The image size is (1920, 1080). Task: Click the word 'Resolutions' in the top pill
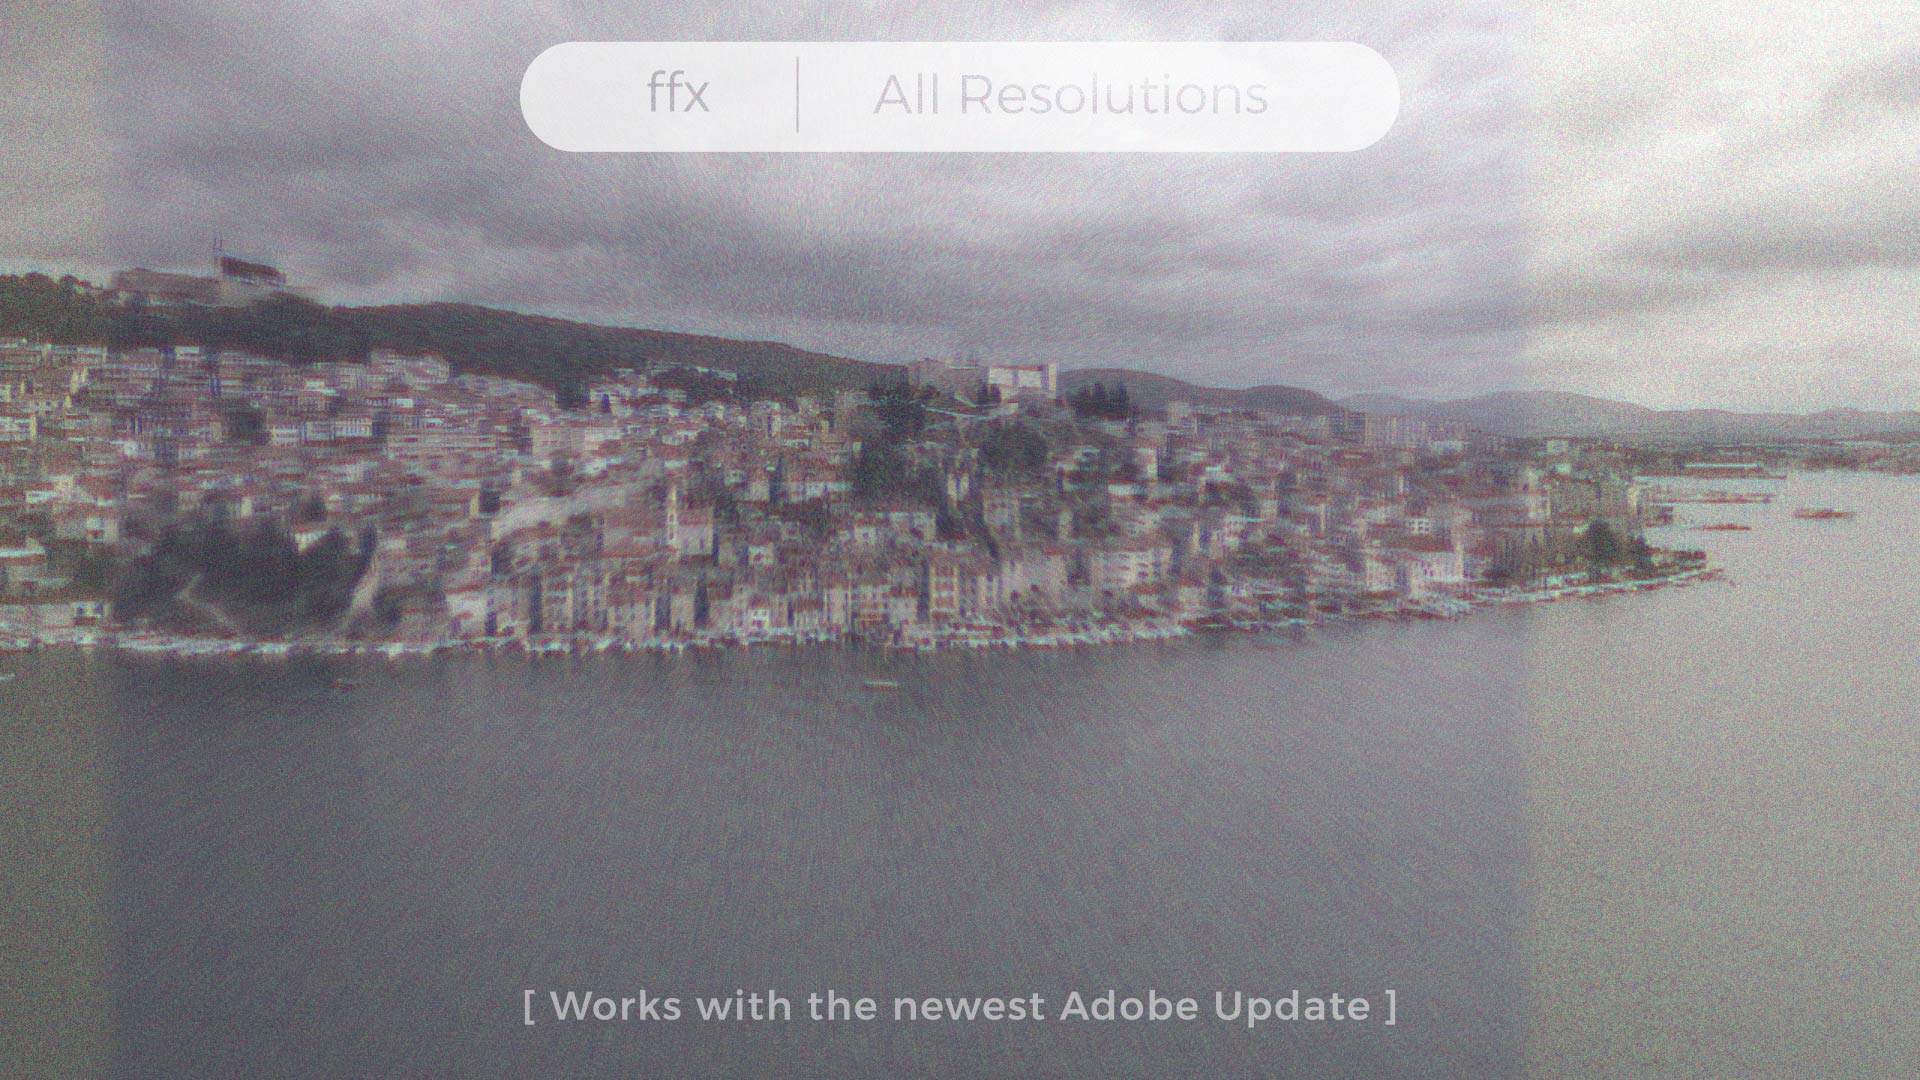(1113, 96)
